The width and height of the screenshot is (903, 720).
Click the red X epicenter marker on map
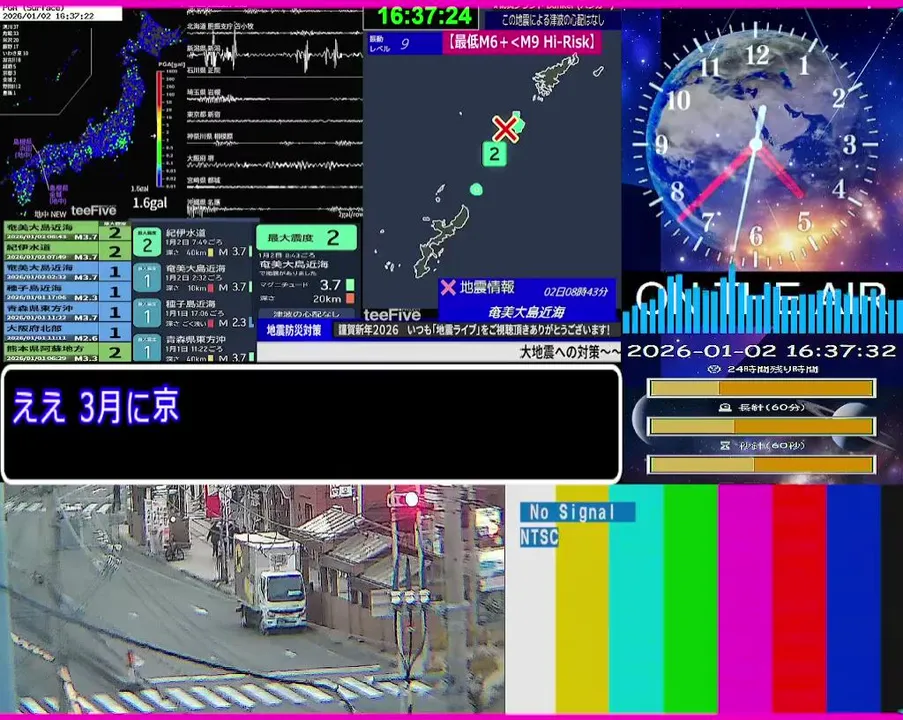point(505,129)
